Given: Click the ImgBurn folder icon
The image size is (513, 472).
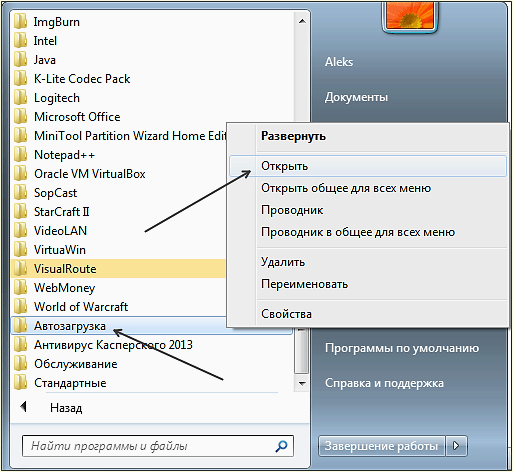Looking at the screenshot, I should 21,22.
